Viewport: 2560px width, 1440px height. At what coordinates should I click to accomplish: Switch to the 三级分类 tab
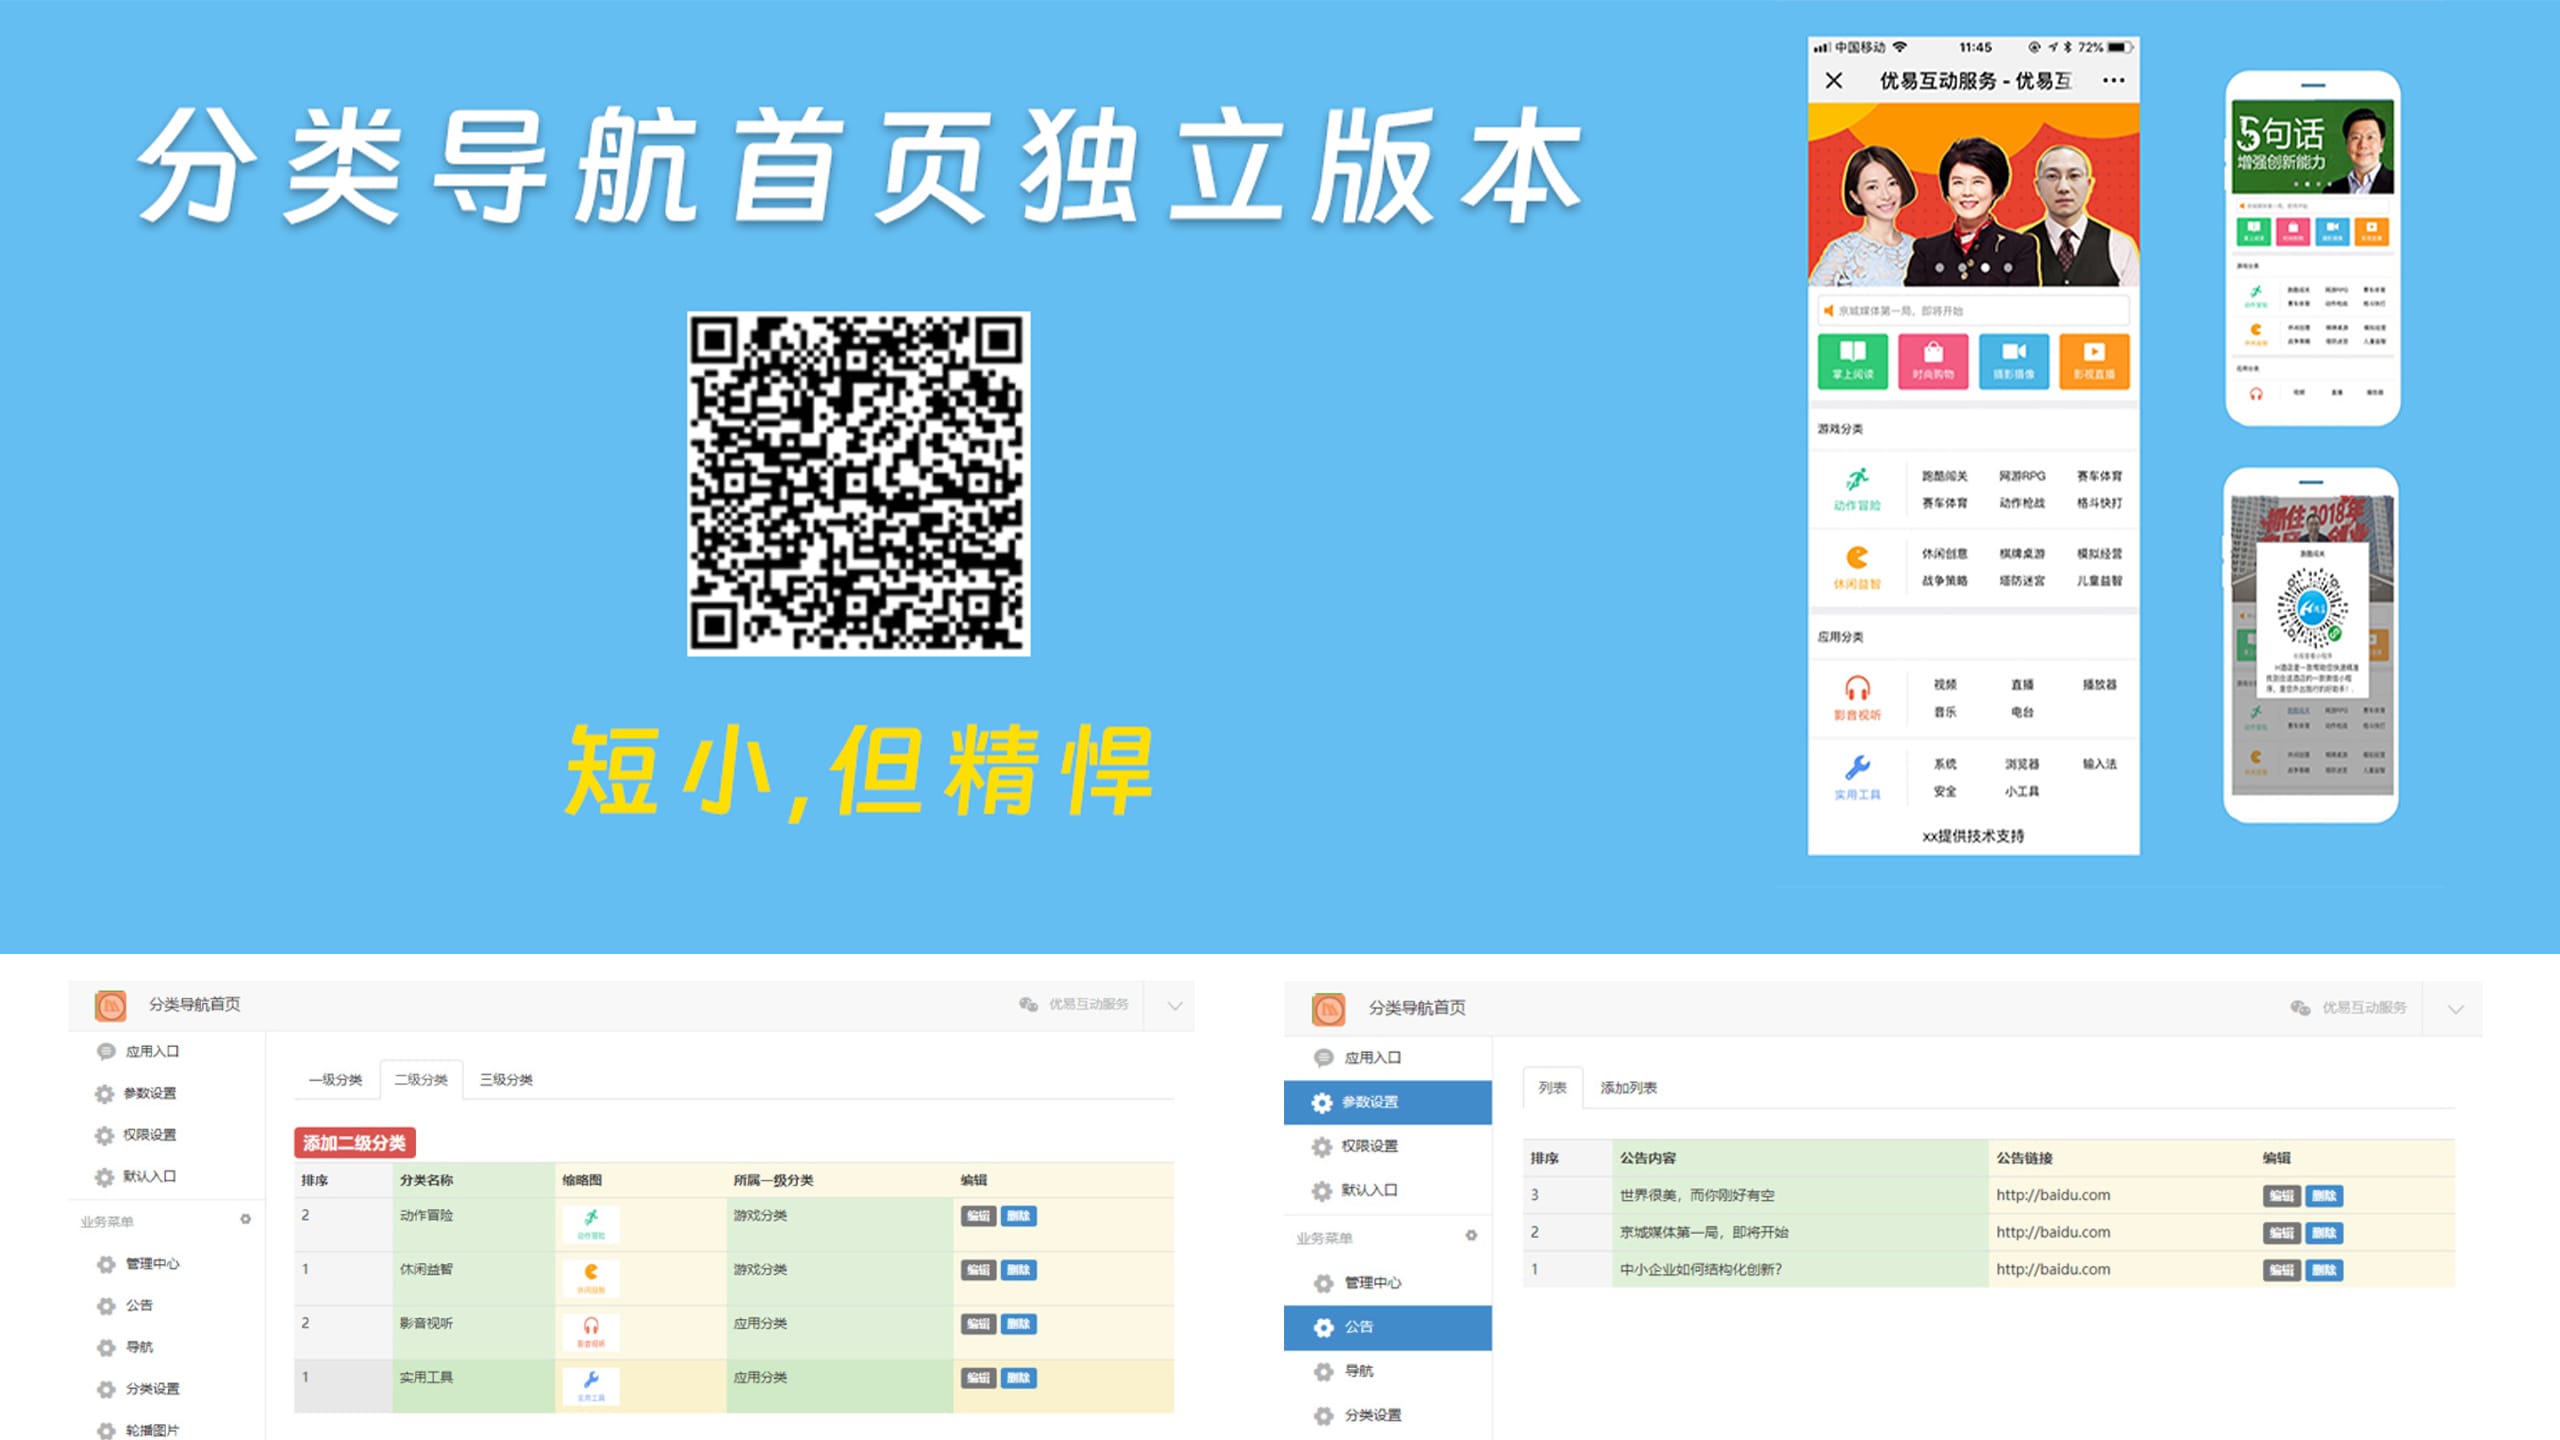tap(508, 1080)
